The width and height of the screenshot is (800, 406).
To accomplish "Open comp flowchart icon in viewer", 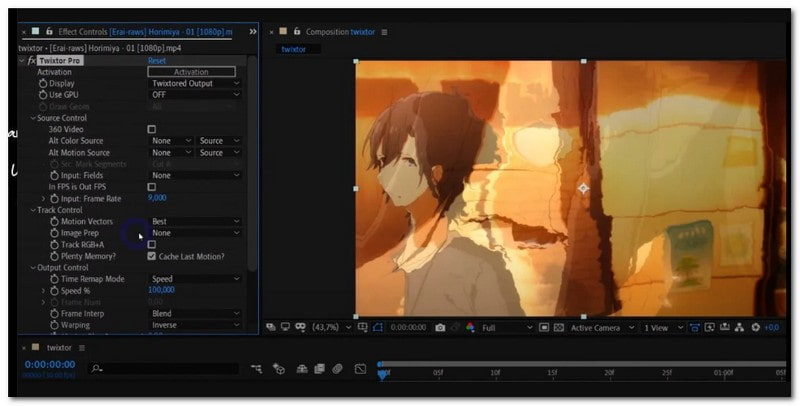I will (x=739, y=327).
